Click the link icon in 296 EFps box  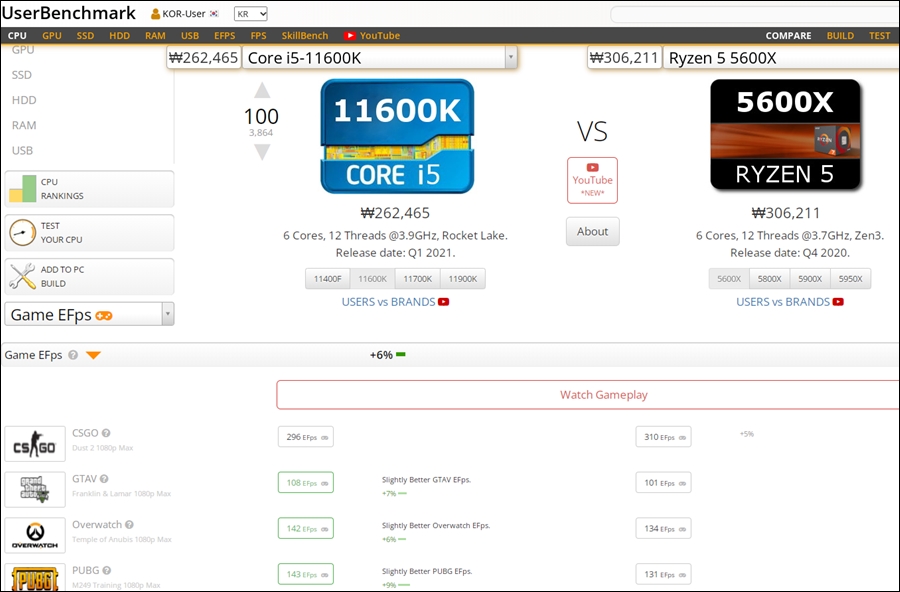324,438
